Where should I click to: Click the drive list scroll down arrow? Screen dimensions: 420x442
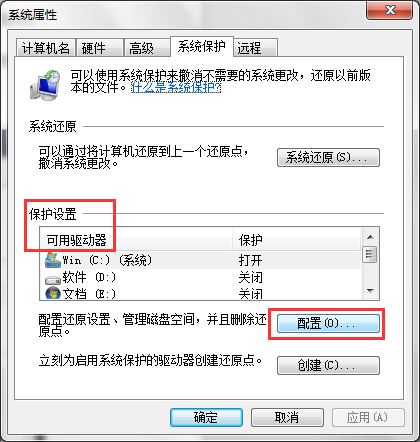pyautogui.click(x=370, y=291)
